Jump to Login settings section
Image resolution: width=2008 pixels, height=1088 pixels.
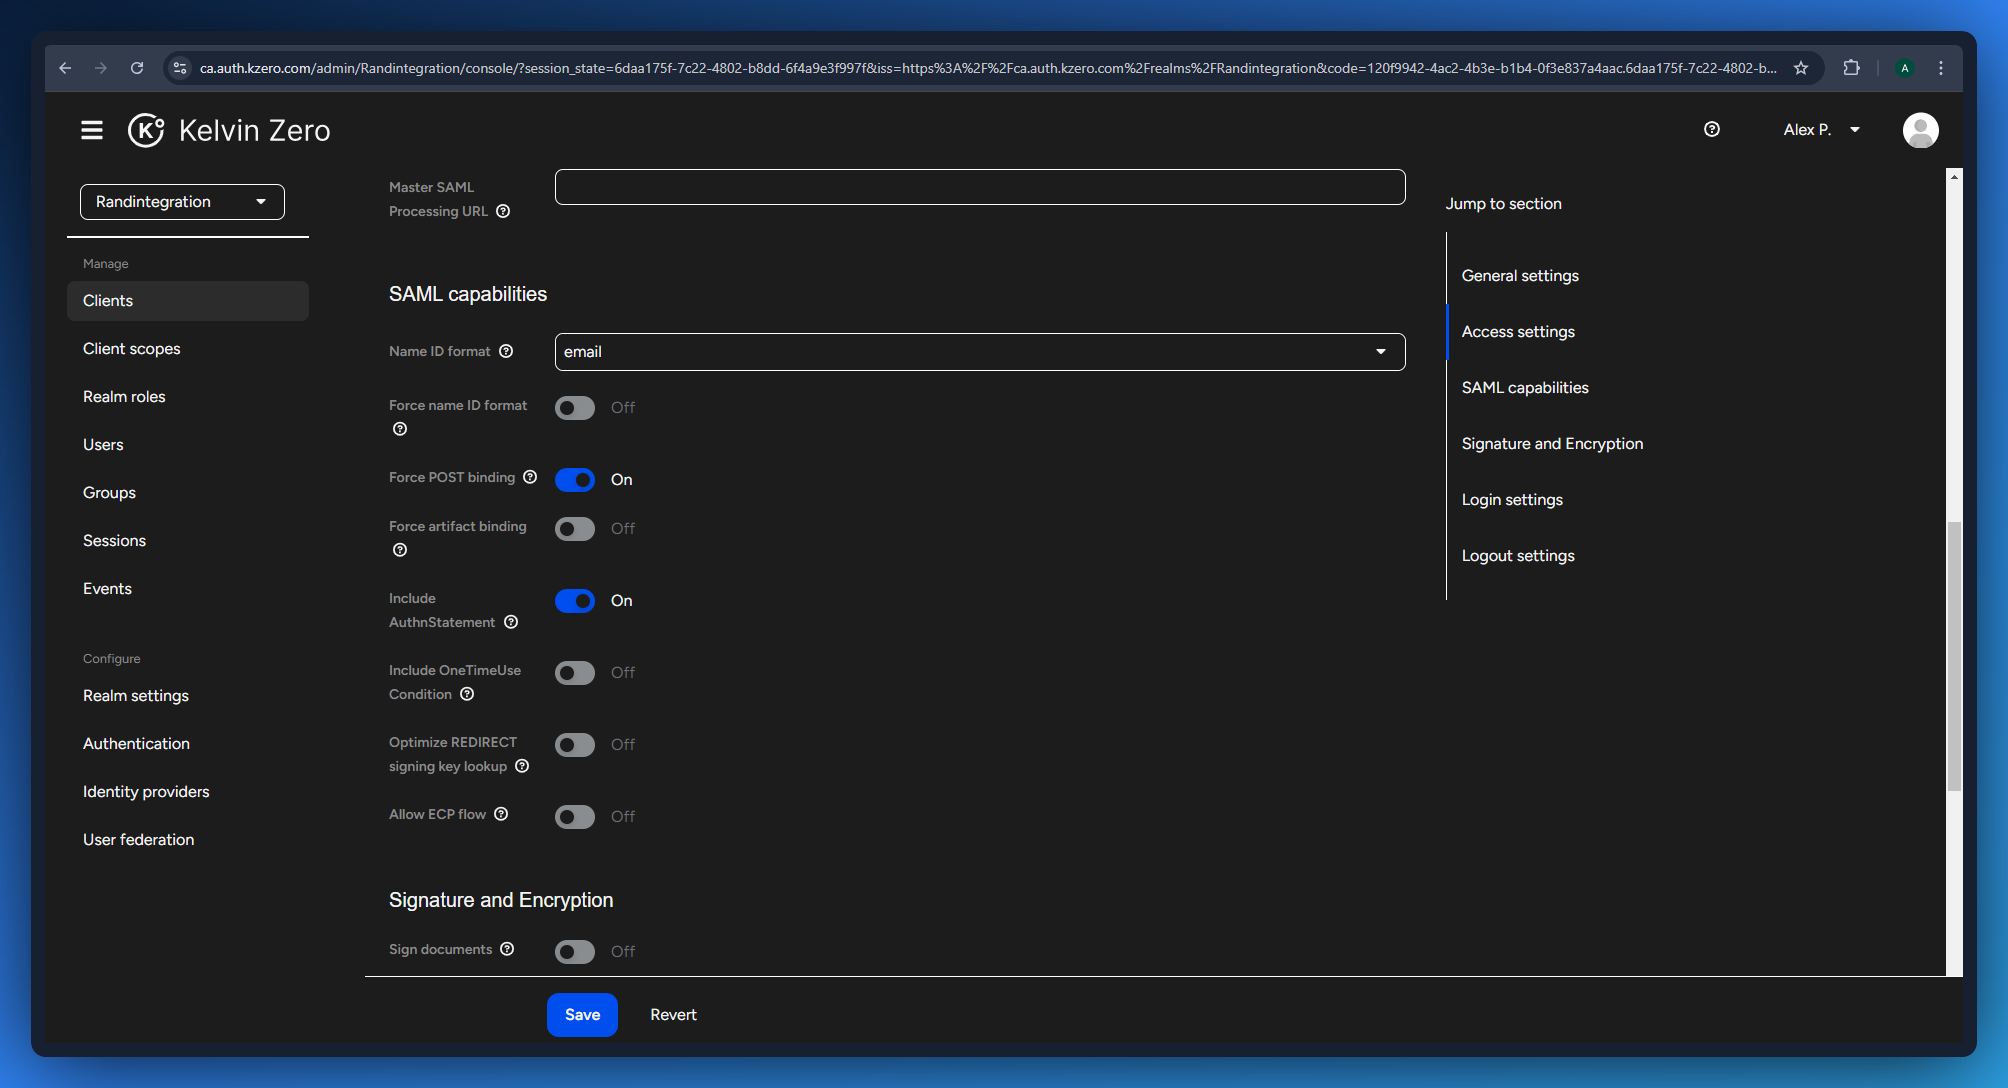point(1512,500)
